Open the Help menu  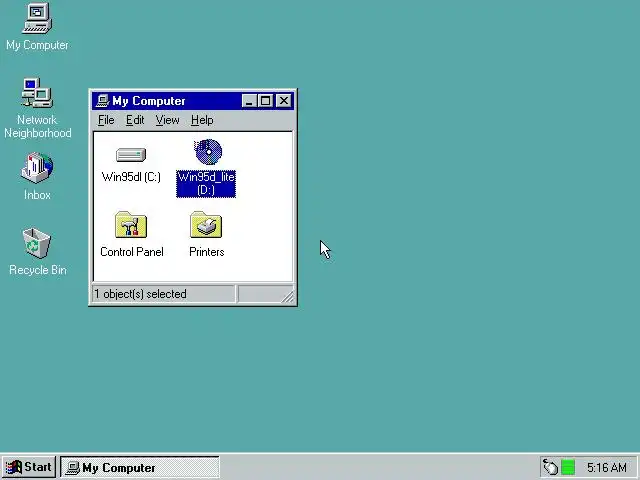(202, 120)
